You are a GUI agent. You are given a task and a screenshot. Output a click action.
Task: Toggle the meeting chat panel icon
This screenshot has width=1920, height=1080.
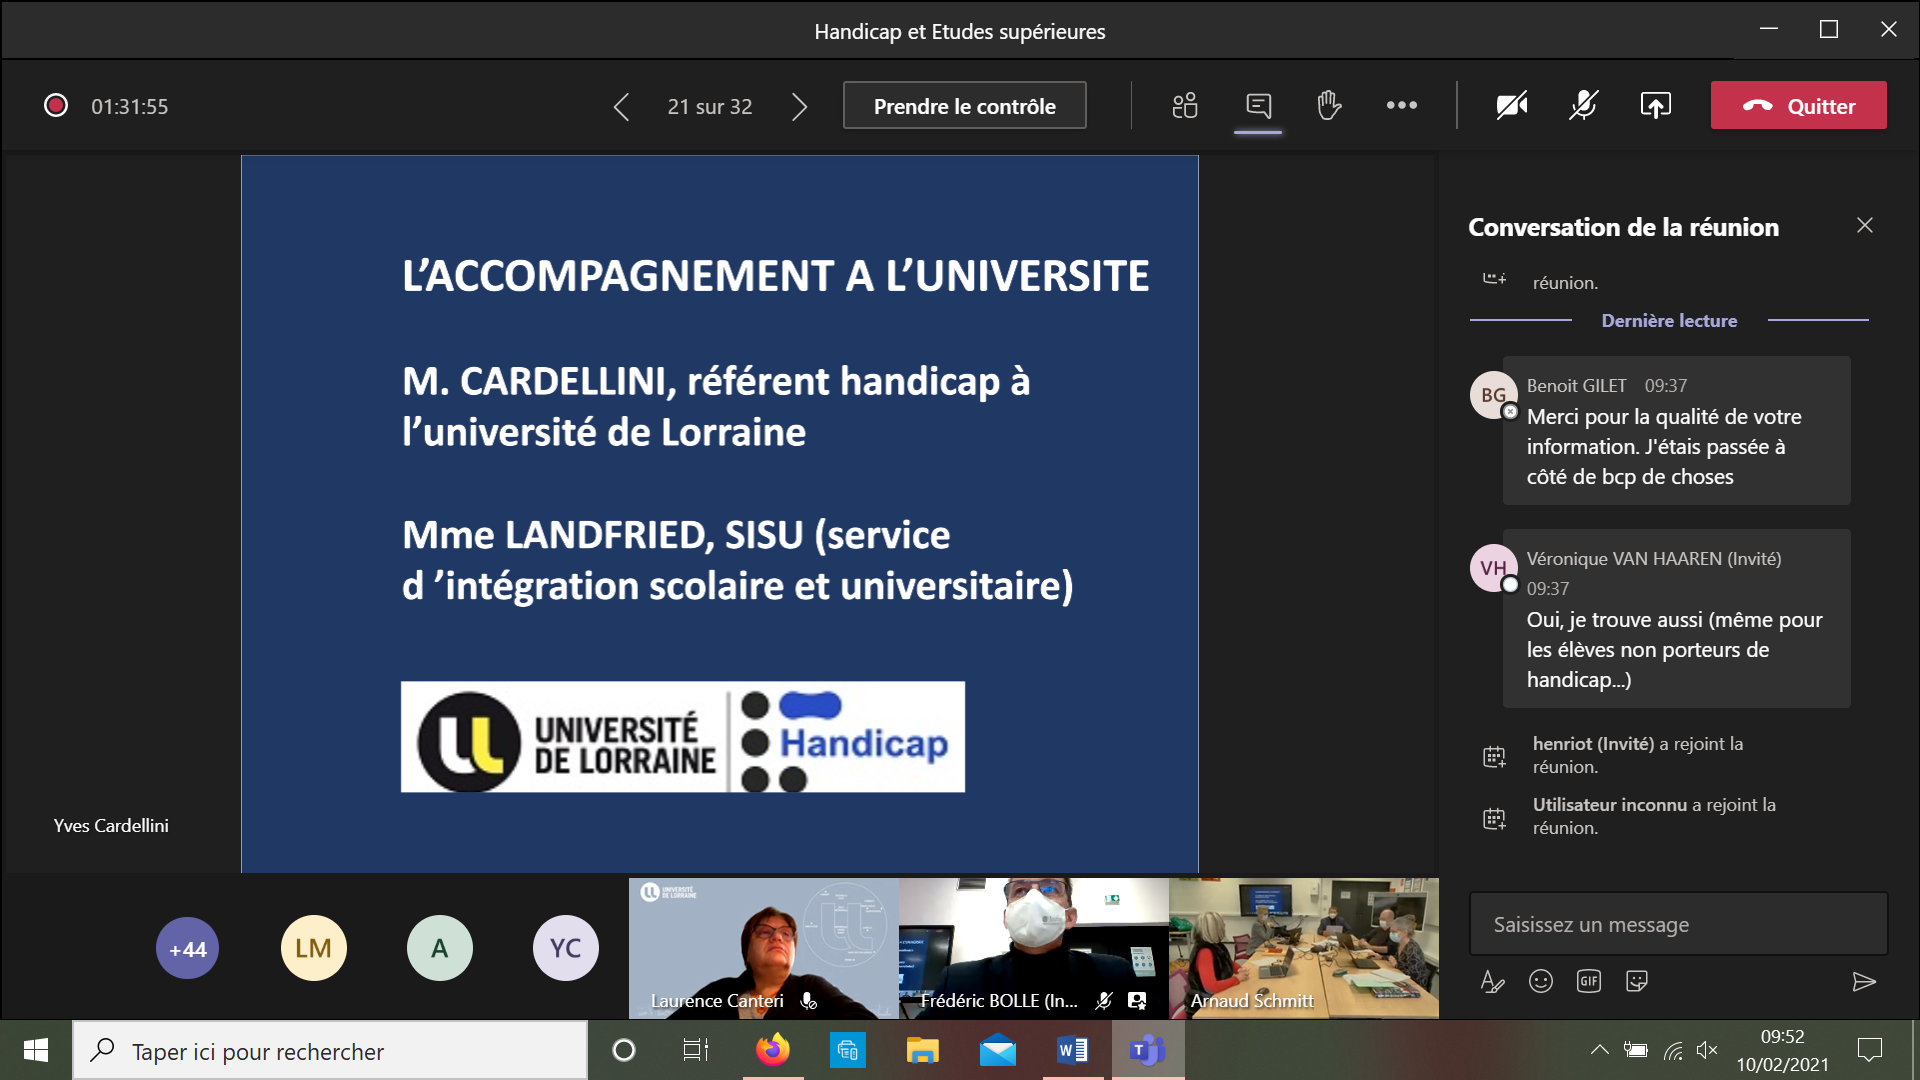[x=1258, y=106]
